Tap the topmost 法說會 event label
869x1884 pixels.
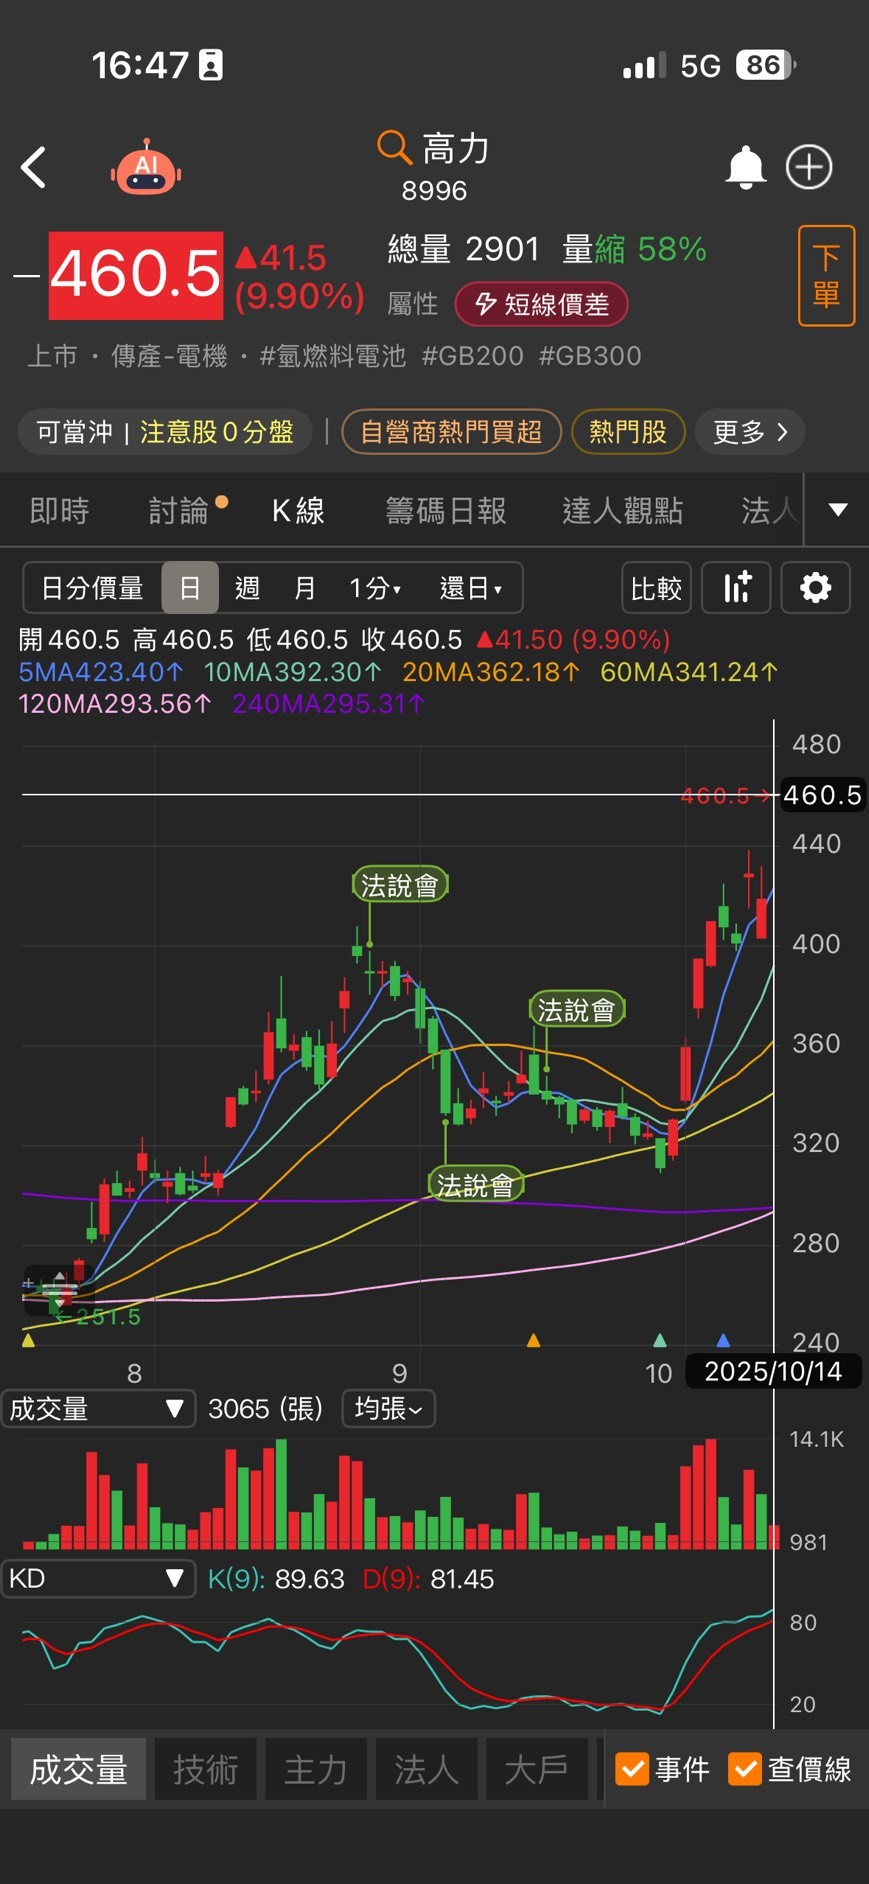coord(400,885)
